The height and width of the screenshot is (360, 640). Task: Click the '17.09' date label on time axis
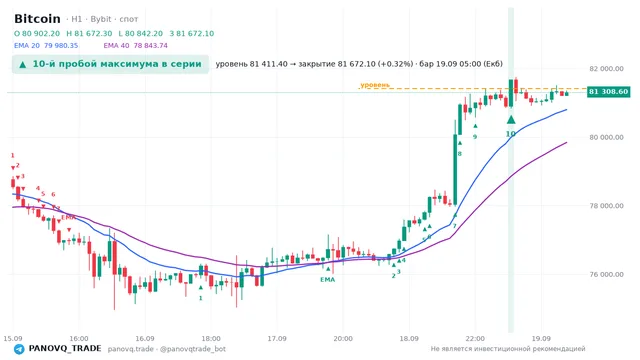coord(277,338)
